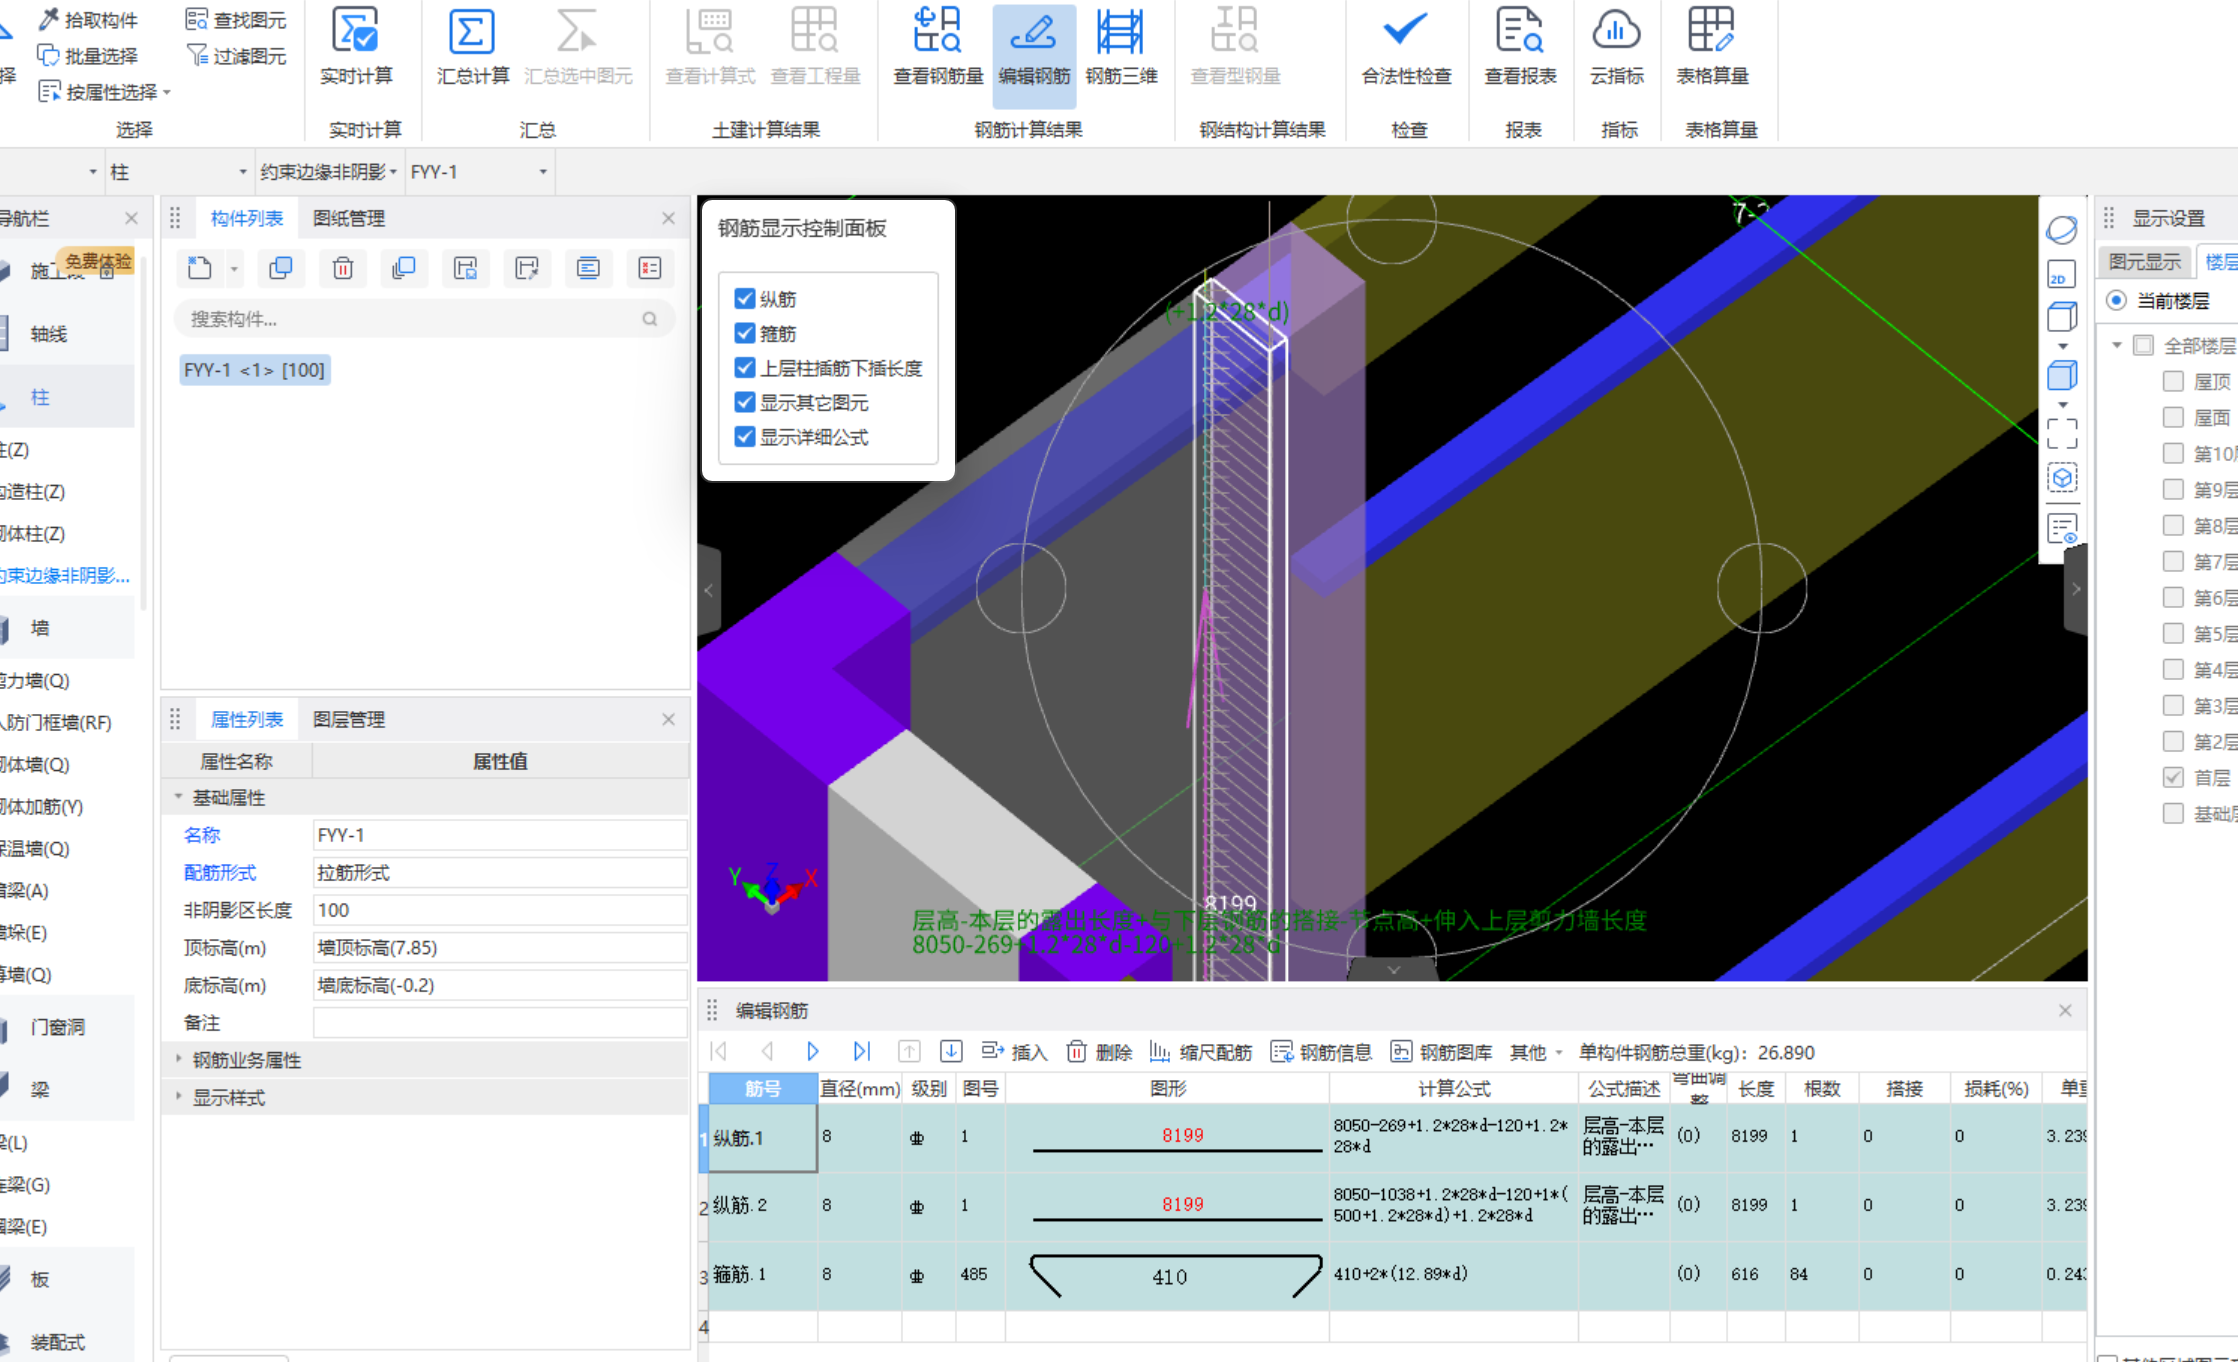The height and width of the screenshot is (1362, 2238).
Task: Move rebar row down icon
Action: coord(951,1051)
